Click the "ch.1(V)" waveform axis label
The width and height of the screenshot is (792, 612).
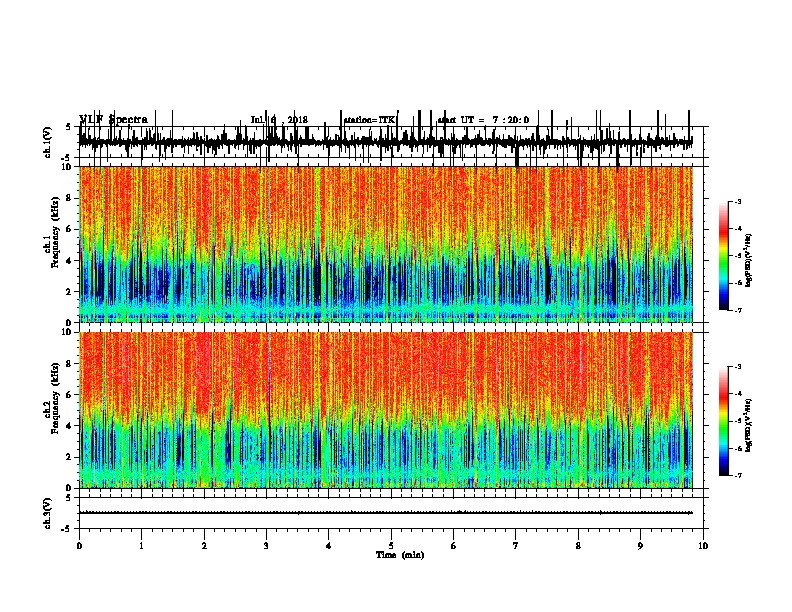(48, 142)
